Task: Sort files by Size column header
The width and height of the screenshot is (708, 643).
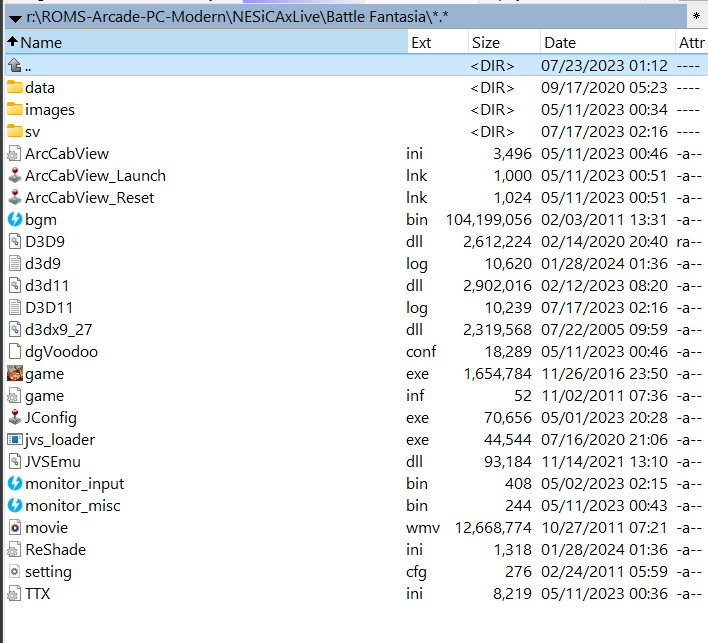Action: [504, 42]
